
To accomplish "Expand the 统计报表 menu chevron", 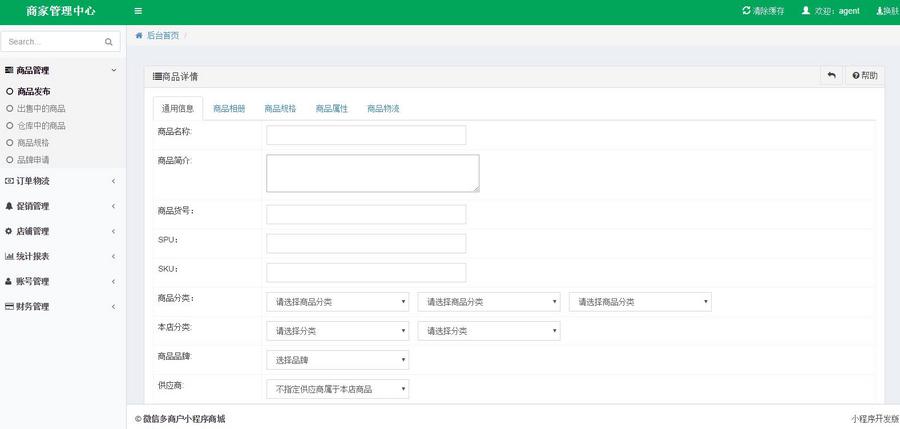I will 114,256.
